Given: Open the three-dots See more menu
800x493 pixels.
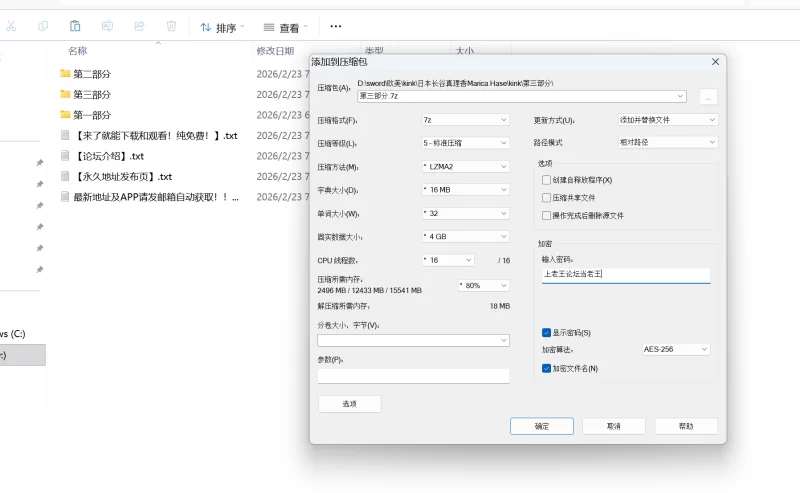Looking at the screenshot, I should (x=335, y=26).
